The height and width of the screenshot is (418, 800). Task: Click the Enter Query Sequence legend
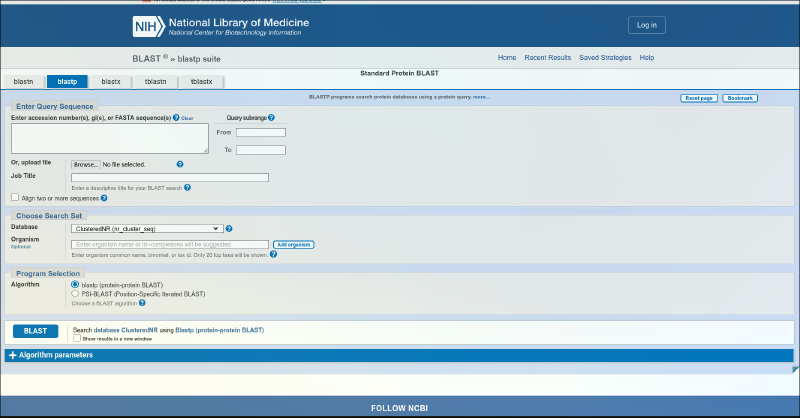point(55,106)
